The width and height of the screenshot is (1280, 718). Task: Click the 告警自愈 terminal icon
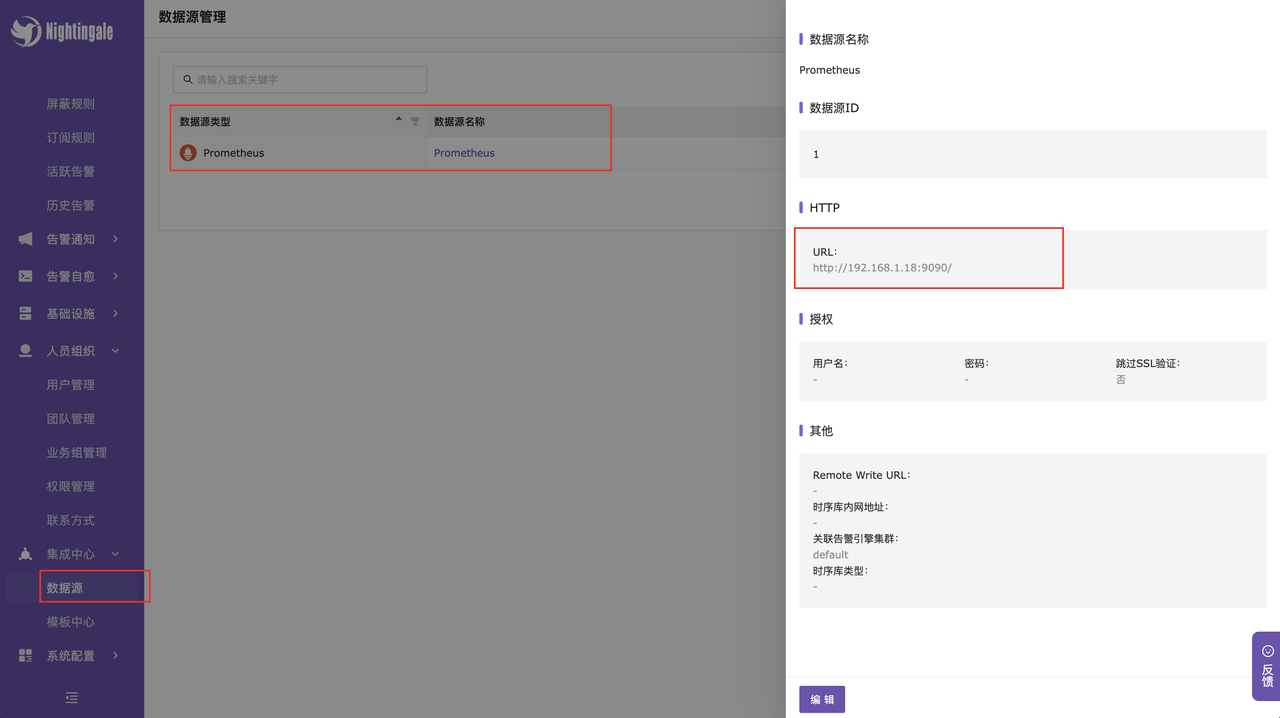(x=26, y=276)
